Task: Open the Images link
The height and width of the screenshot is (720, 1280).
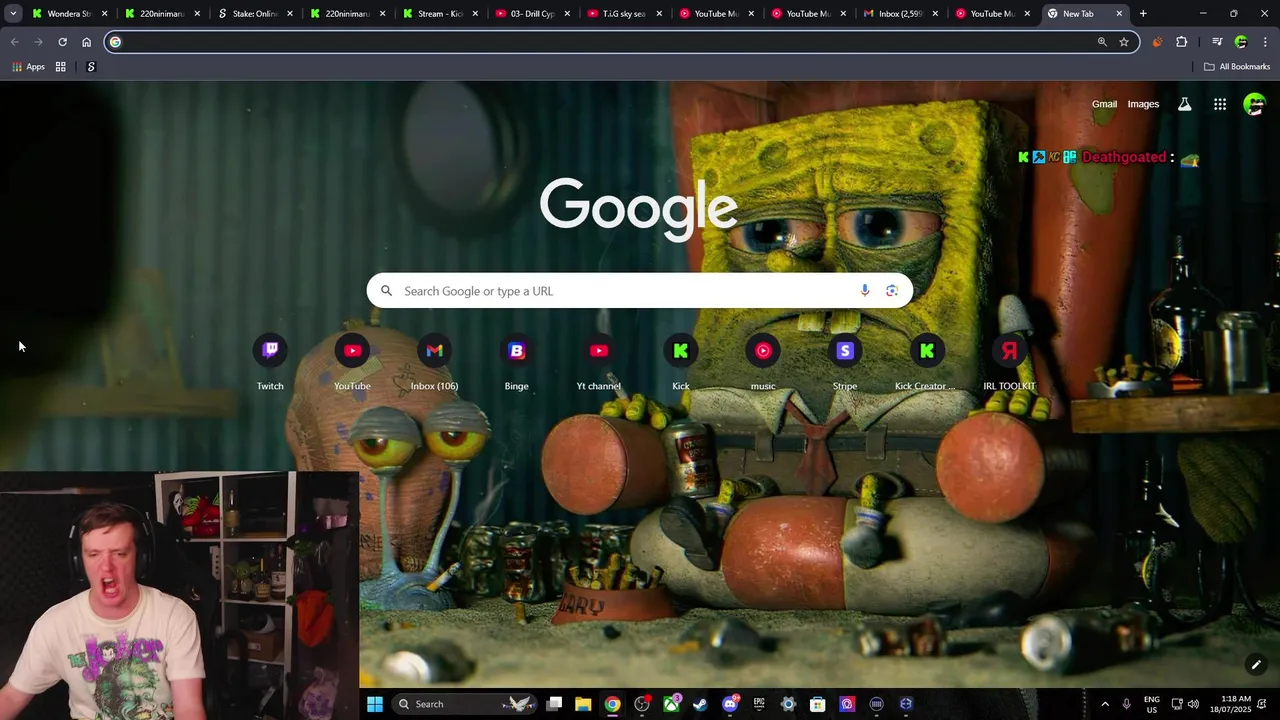Action: pos(1143,104)
